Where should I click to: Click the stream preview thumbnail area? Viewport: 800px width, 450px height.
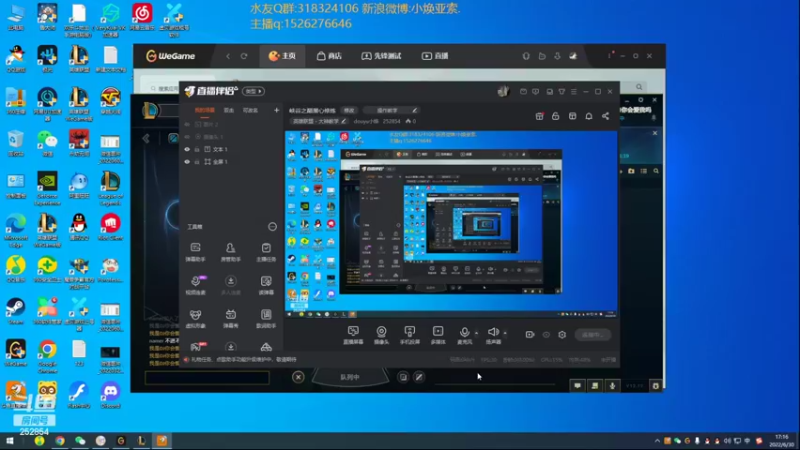(x=451, y=224)
